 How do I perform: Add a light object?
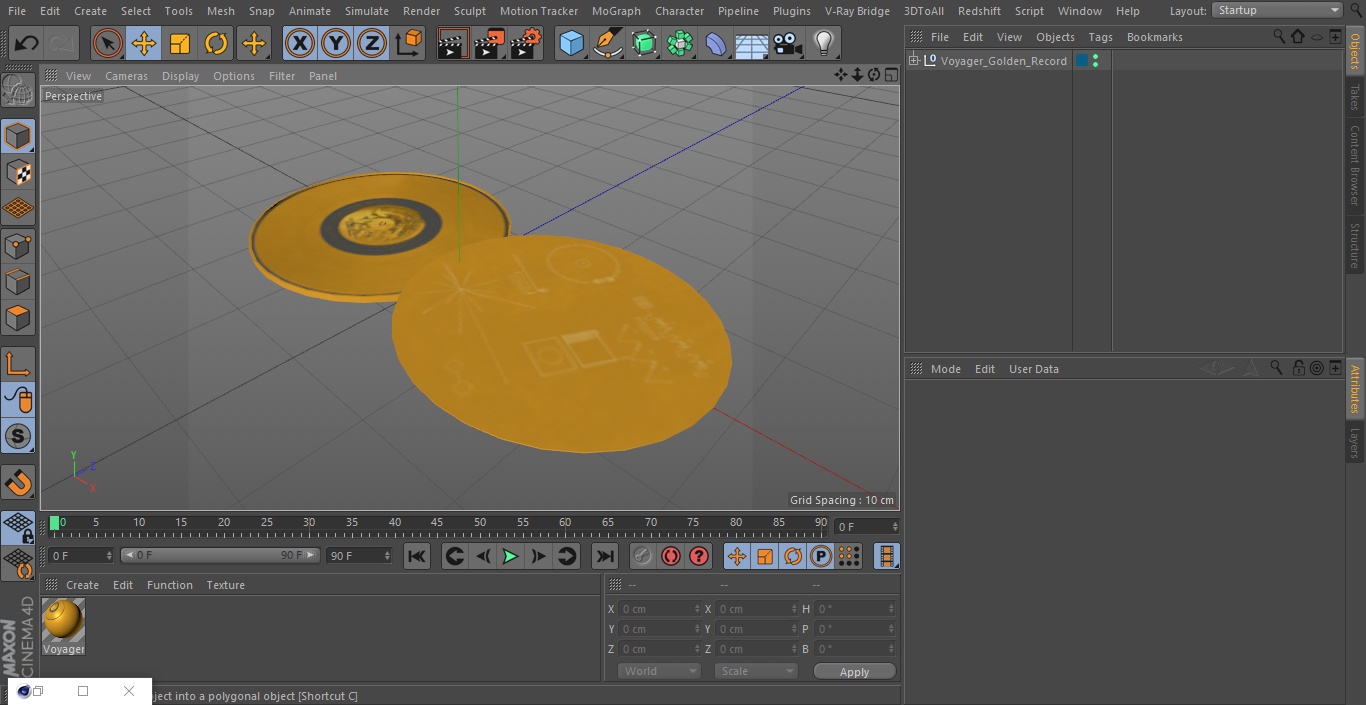(823, 44)
